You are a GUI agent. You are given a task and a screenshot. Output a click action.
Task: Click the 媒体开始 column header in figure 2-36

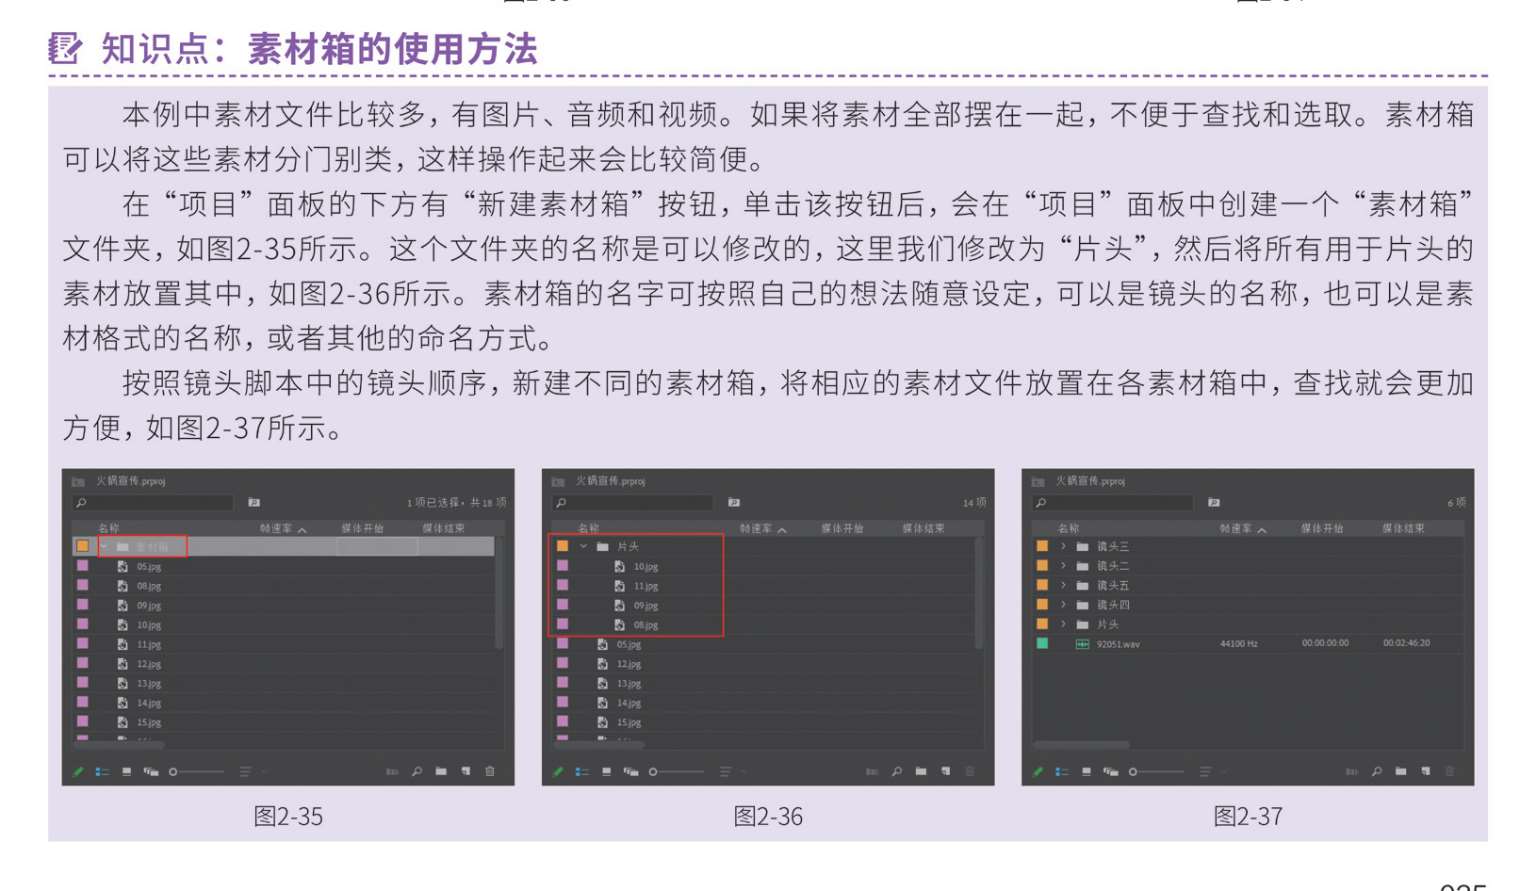click(x=842, y=529)
